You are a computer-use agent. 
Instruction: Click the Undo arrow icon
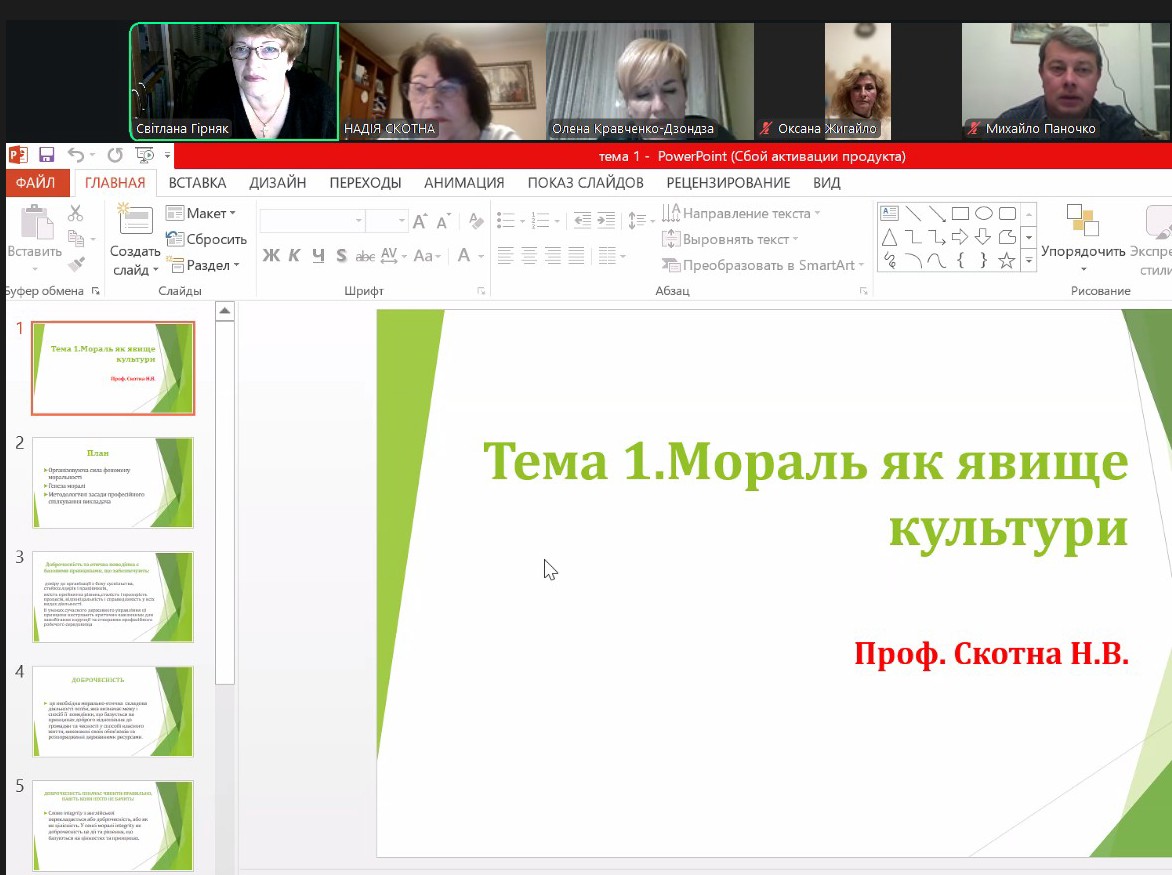click(77, 155)
